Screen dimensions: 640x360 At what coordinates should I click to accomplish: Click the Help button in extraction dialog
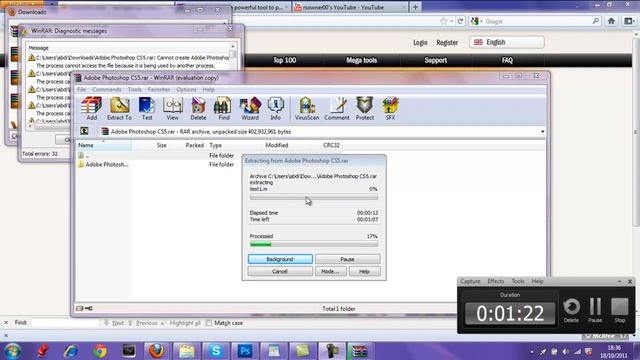pyautogui.click(x=364, y=271)
